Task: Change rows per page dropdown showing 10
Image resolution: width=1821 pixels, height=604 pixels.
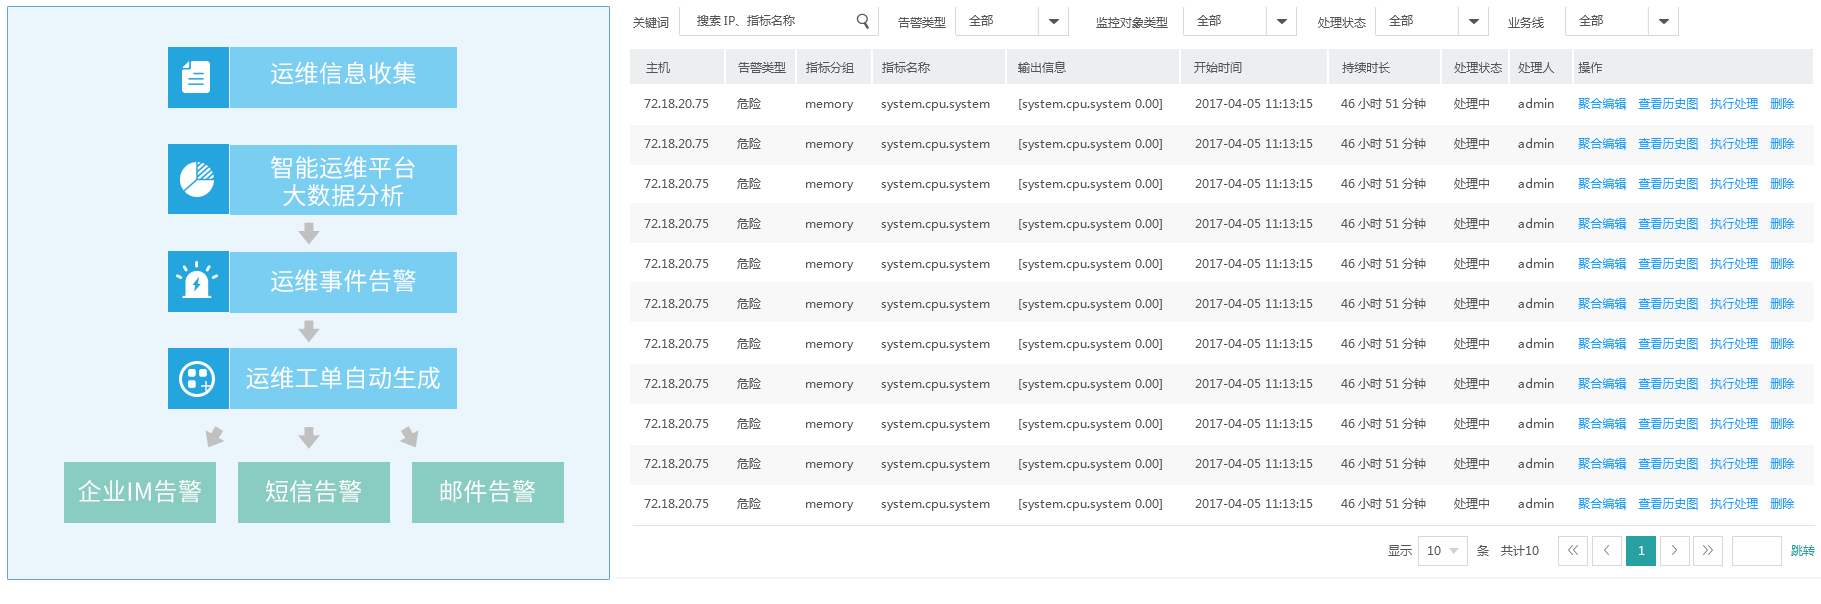Action: tap(1442, 551)
